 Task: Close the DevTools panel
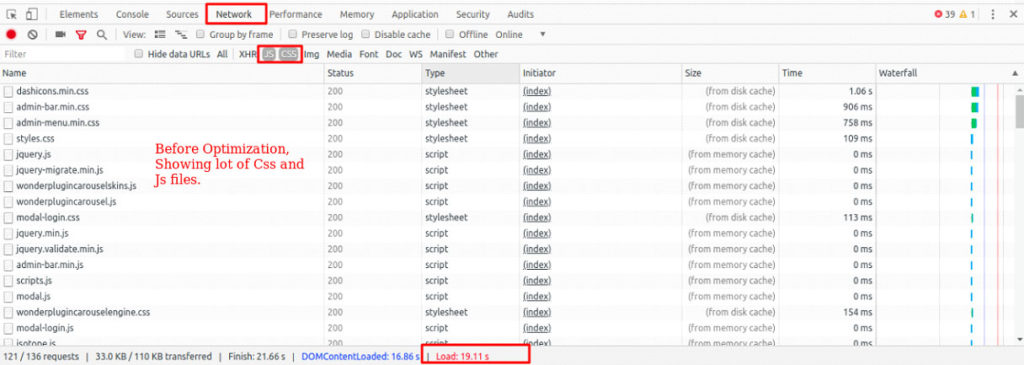point(1013,14)
